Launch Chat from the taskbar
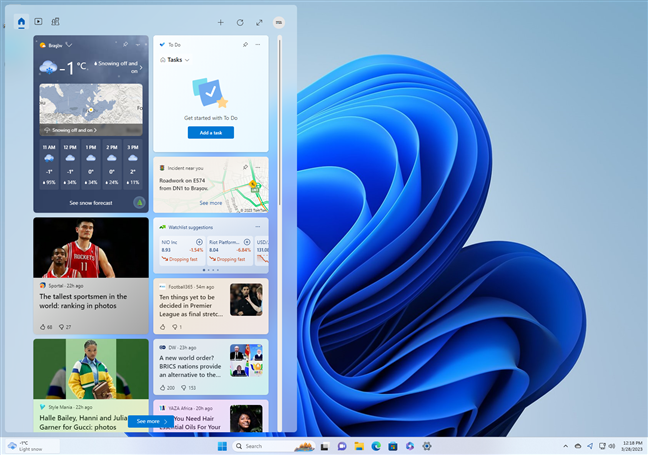Image resolution: width=648 pixels, height=455 pixels. (x=342, y=446)
